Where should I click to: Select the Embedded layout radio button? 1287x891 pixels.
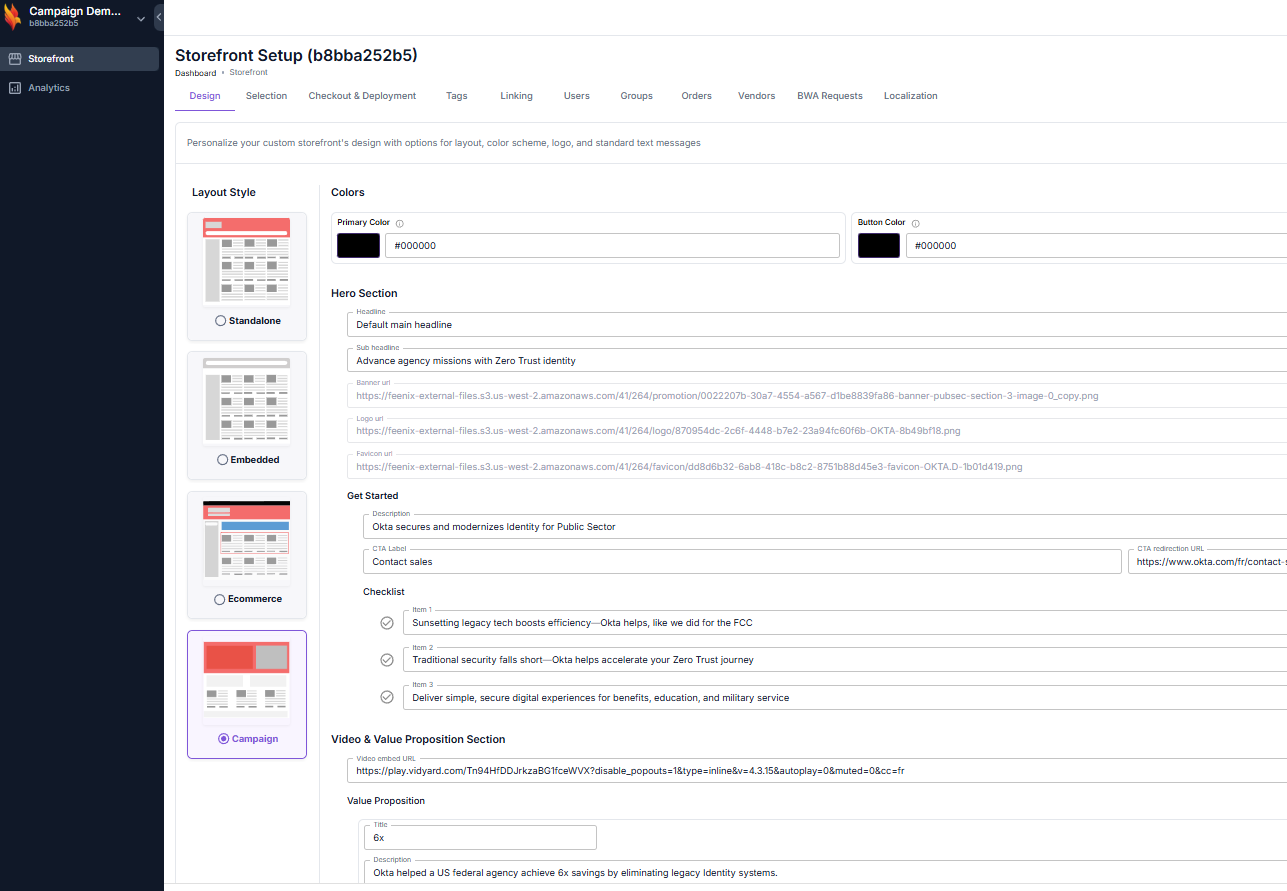222,460
